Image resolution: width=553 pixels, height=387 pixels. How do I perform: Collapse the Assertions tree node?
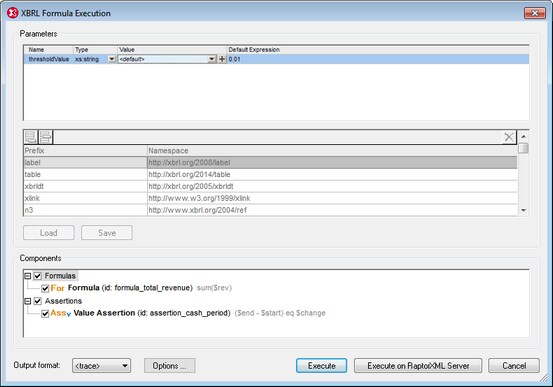[x=28, y=301]
